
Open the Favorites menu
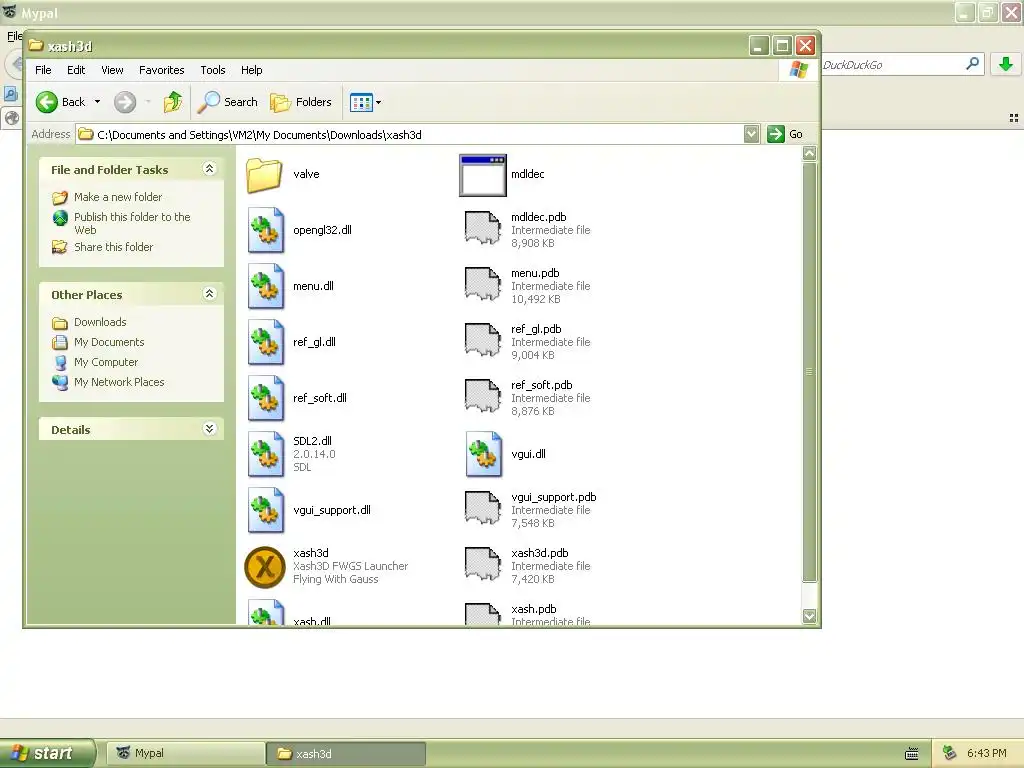pos(161,70)
